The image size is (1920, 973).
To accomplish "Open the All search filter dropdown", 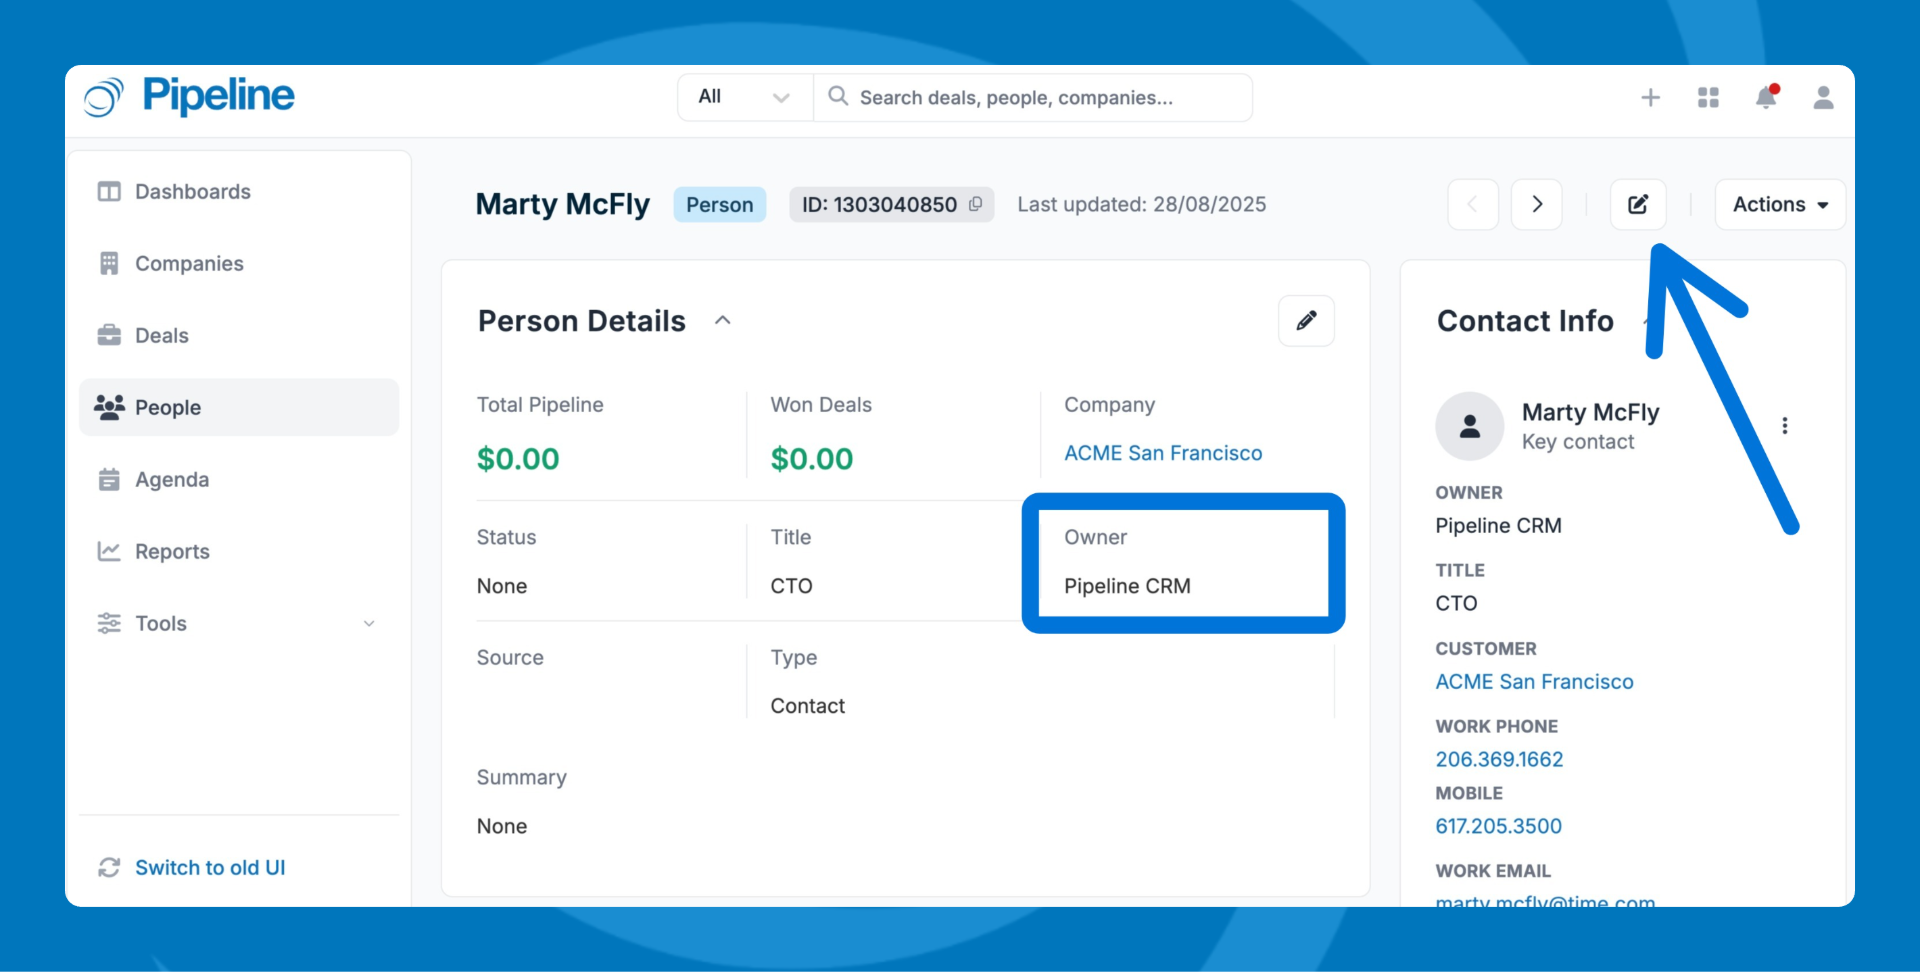I will (x=745, y=97).
